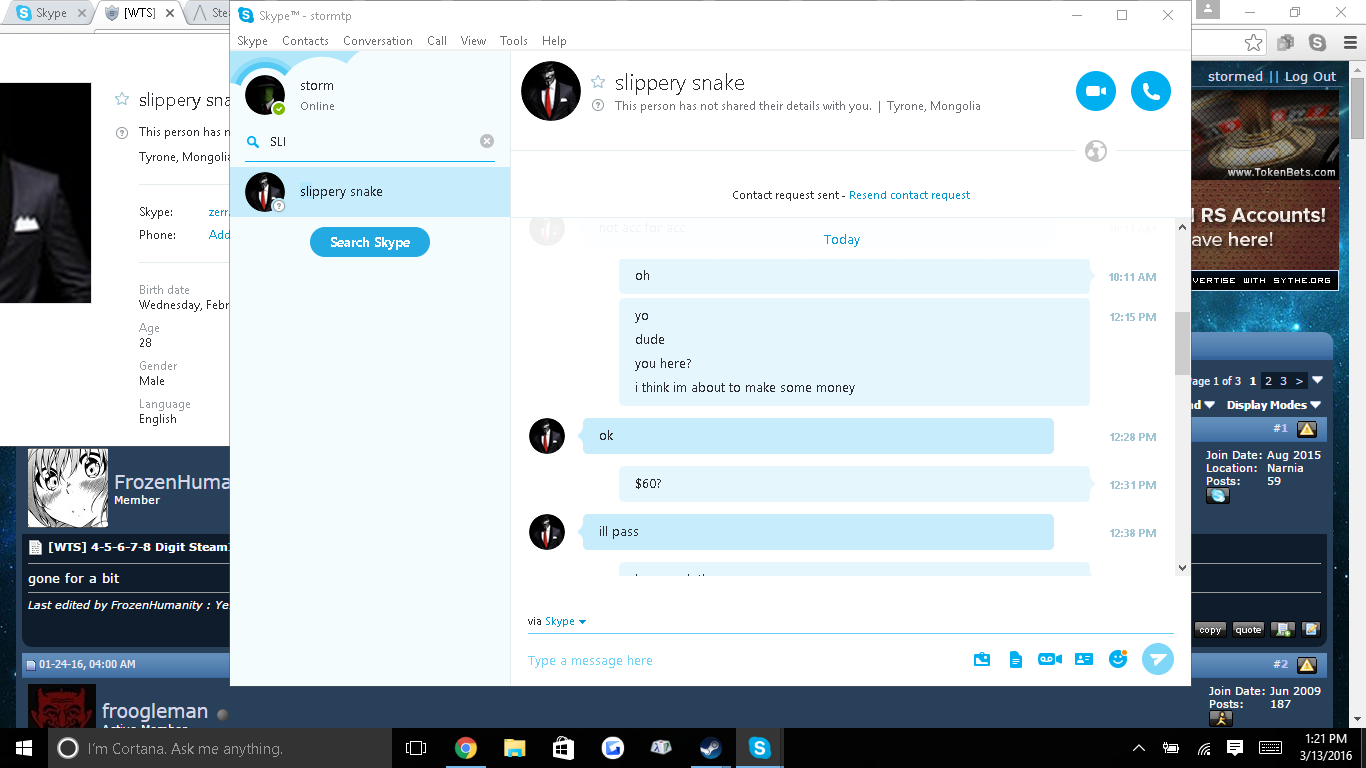Toggle the favorite star in the background profile
1366x768 pixels.
[x=122, y=99]
